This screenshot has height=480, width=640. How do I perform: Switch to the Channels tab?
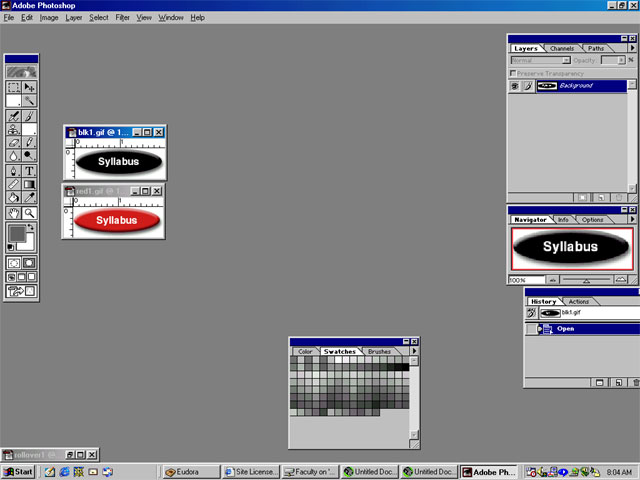point(562,48)
